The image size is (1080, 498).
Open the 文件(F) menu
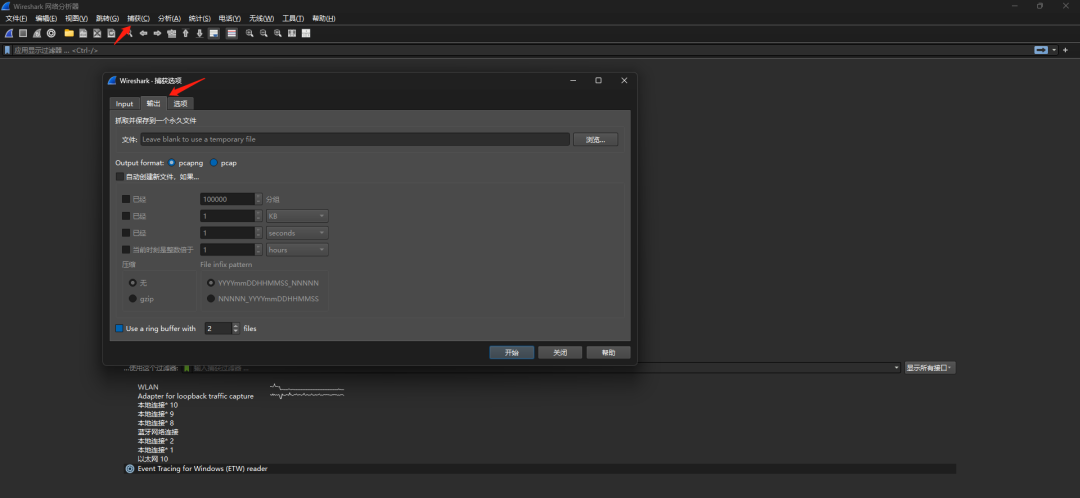click(x=17, y=18)
